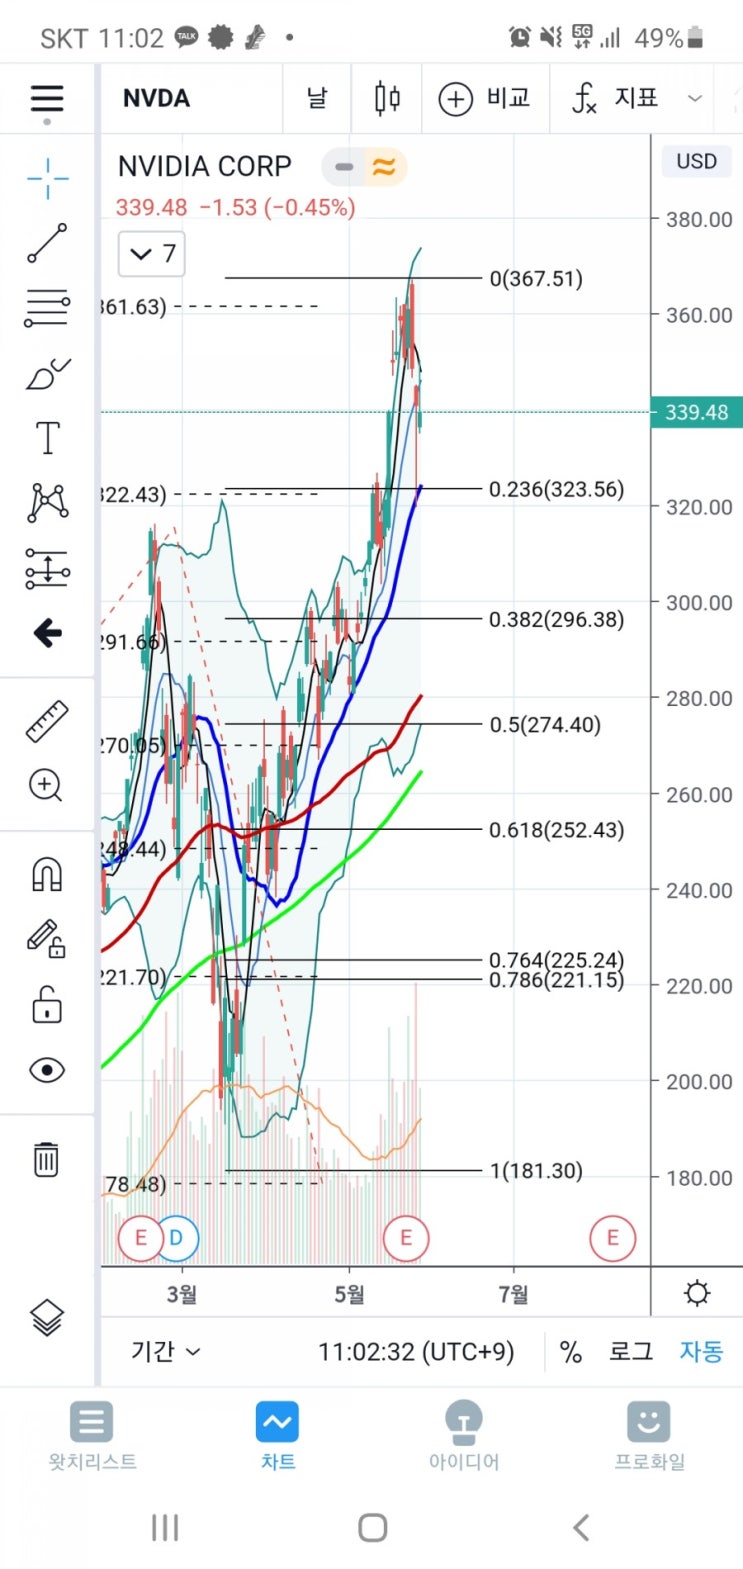This screenshot has width=743, height=1569.
Task: Select the 1(181.30) Fibonacci level
Action: pos(536,1170)
